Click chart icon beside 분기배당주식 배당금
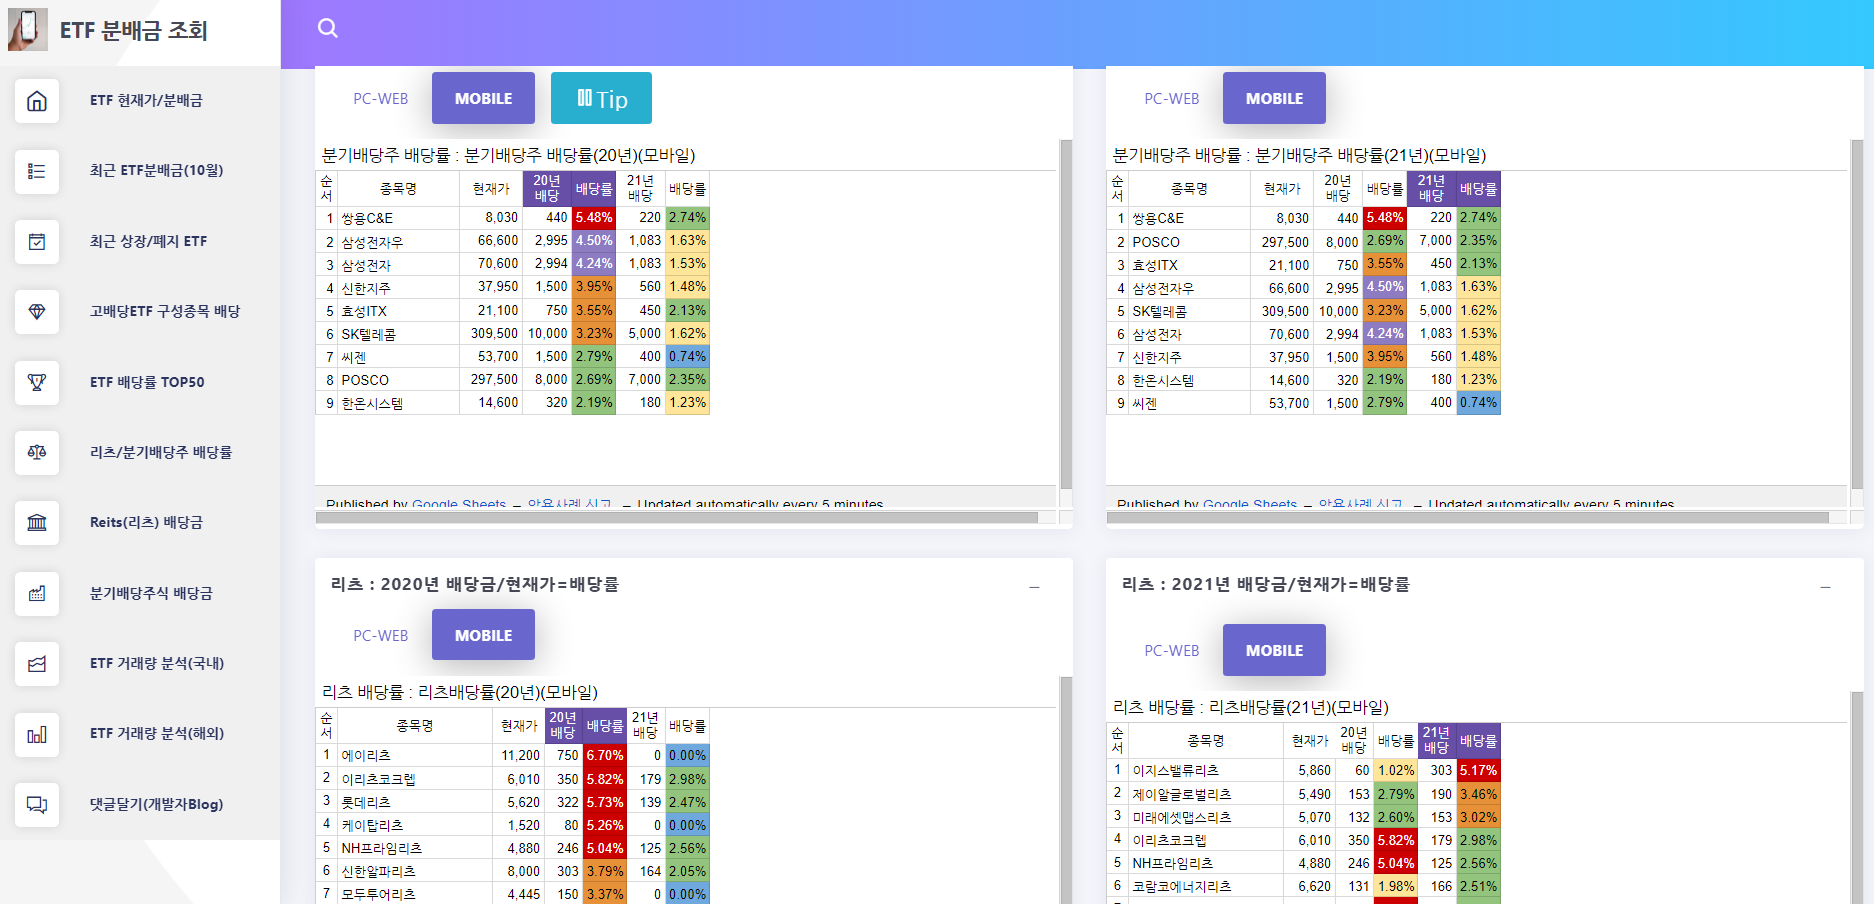This screenshot has width=1874, height=904. click(37, 594)
